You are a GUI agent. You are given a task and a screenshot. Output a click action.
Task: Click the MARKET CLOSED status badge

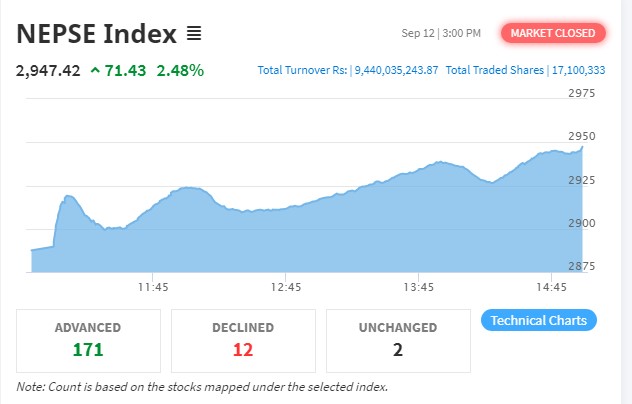click(553, 33)
